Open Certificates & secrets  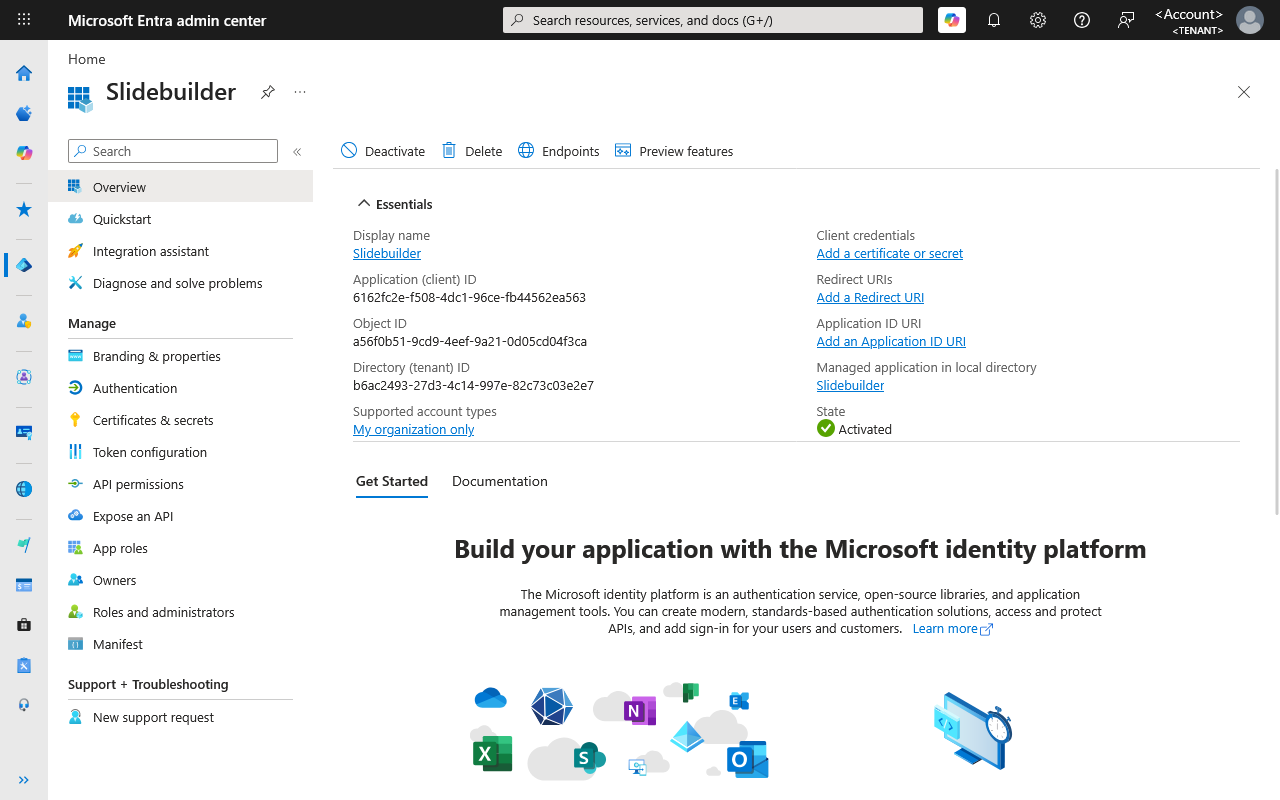pyautogui.click(x=180, y=420)
